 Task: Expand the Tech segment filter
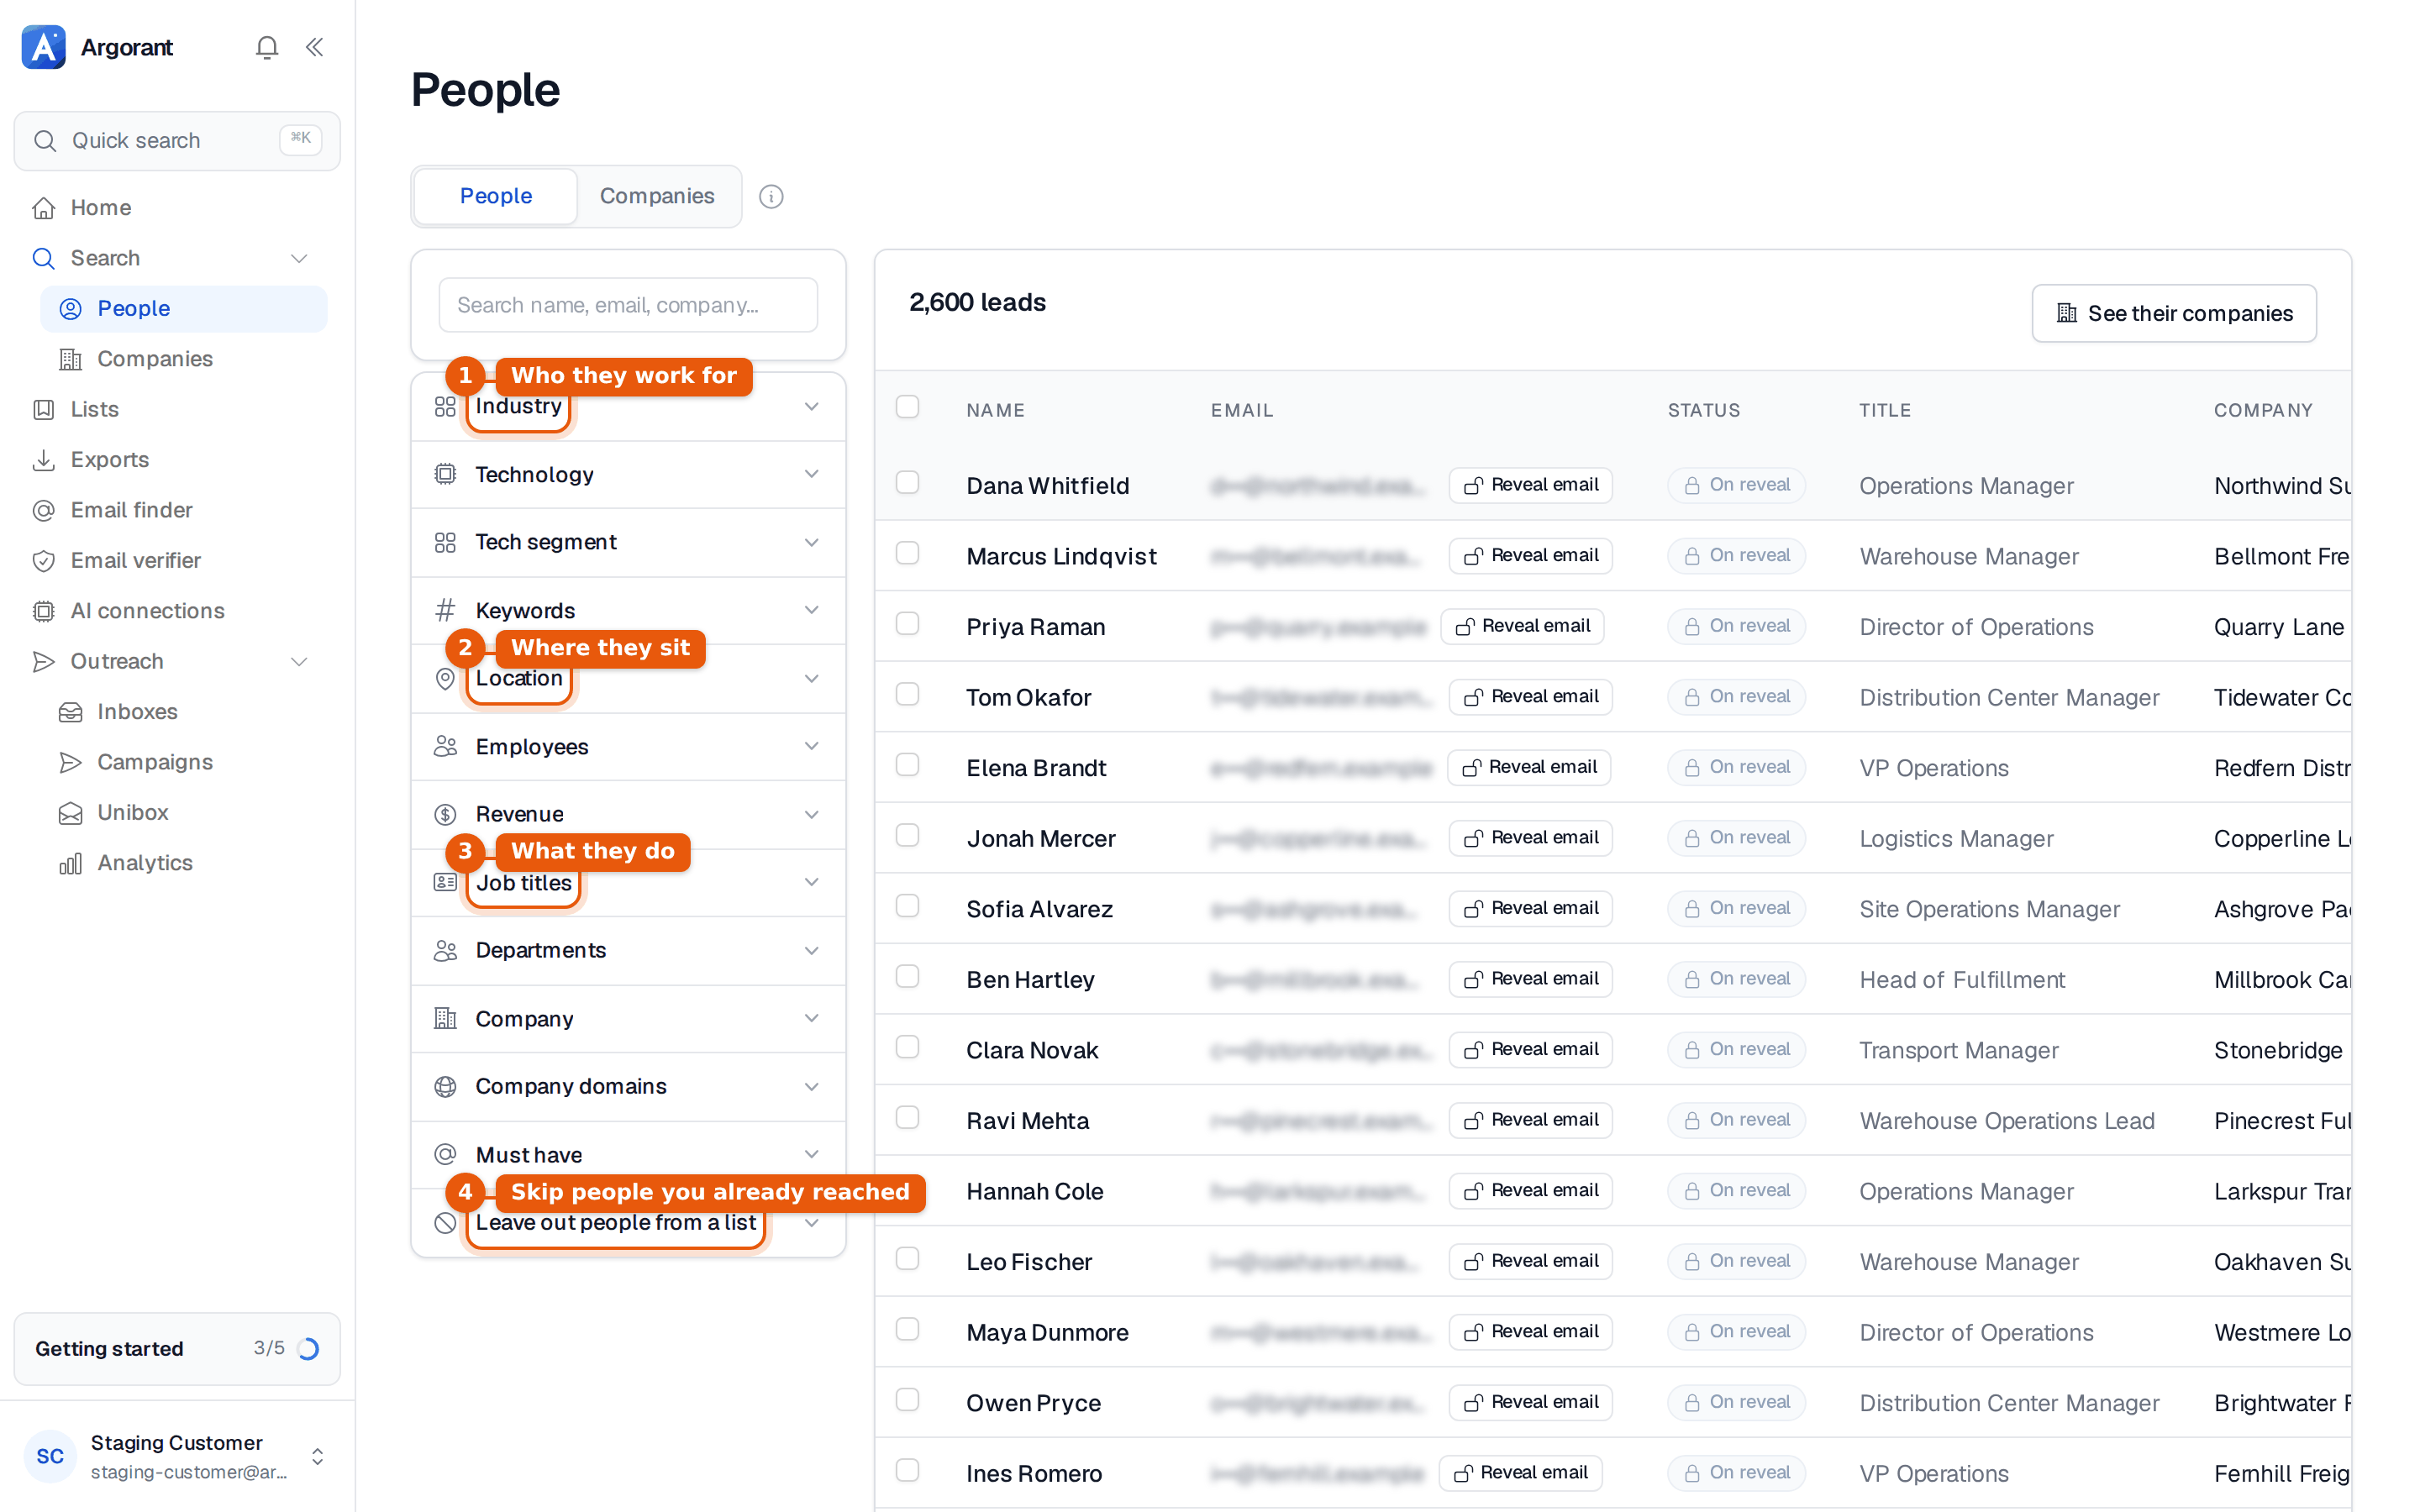(x=629, y=542)
